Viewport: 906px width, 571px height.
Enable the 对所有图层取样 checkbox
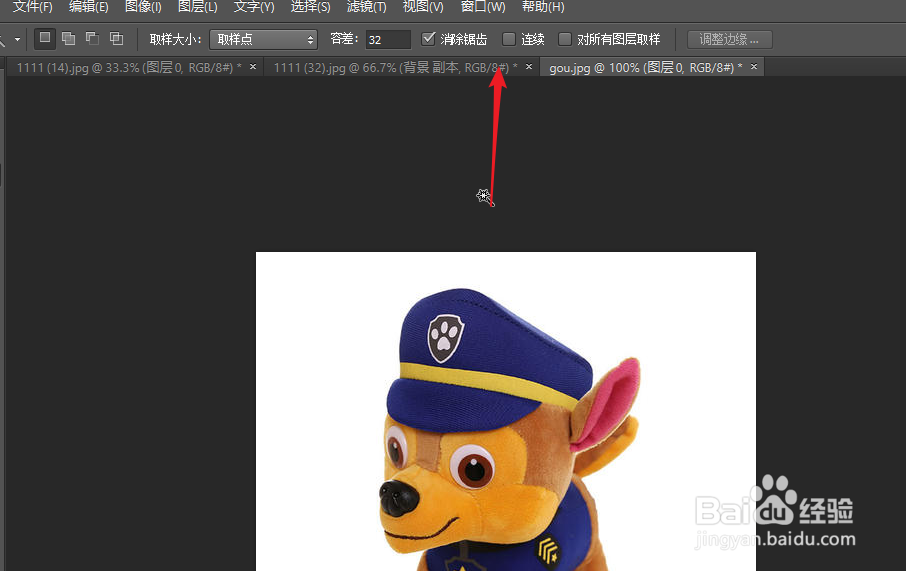tap(565, 39)
